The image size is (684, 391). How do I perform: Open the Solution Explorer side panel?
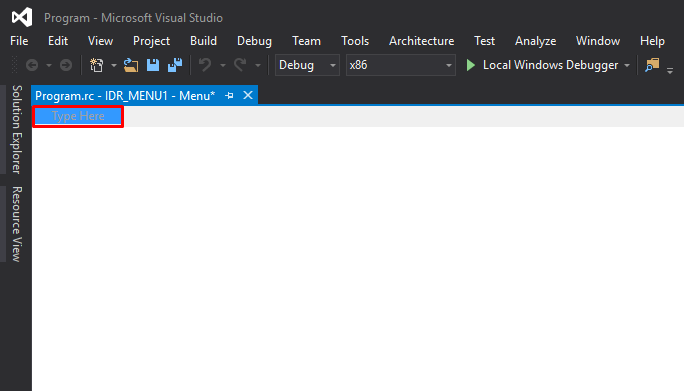tap(17, 130)
